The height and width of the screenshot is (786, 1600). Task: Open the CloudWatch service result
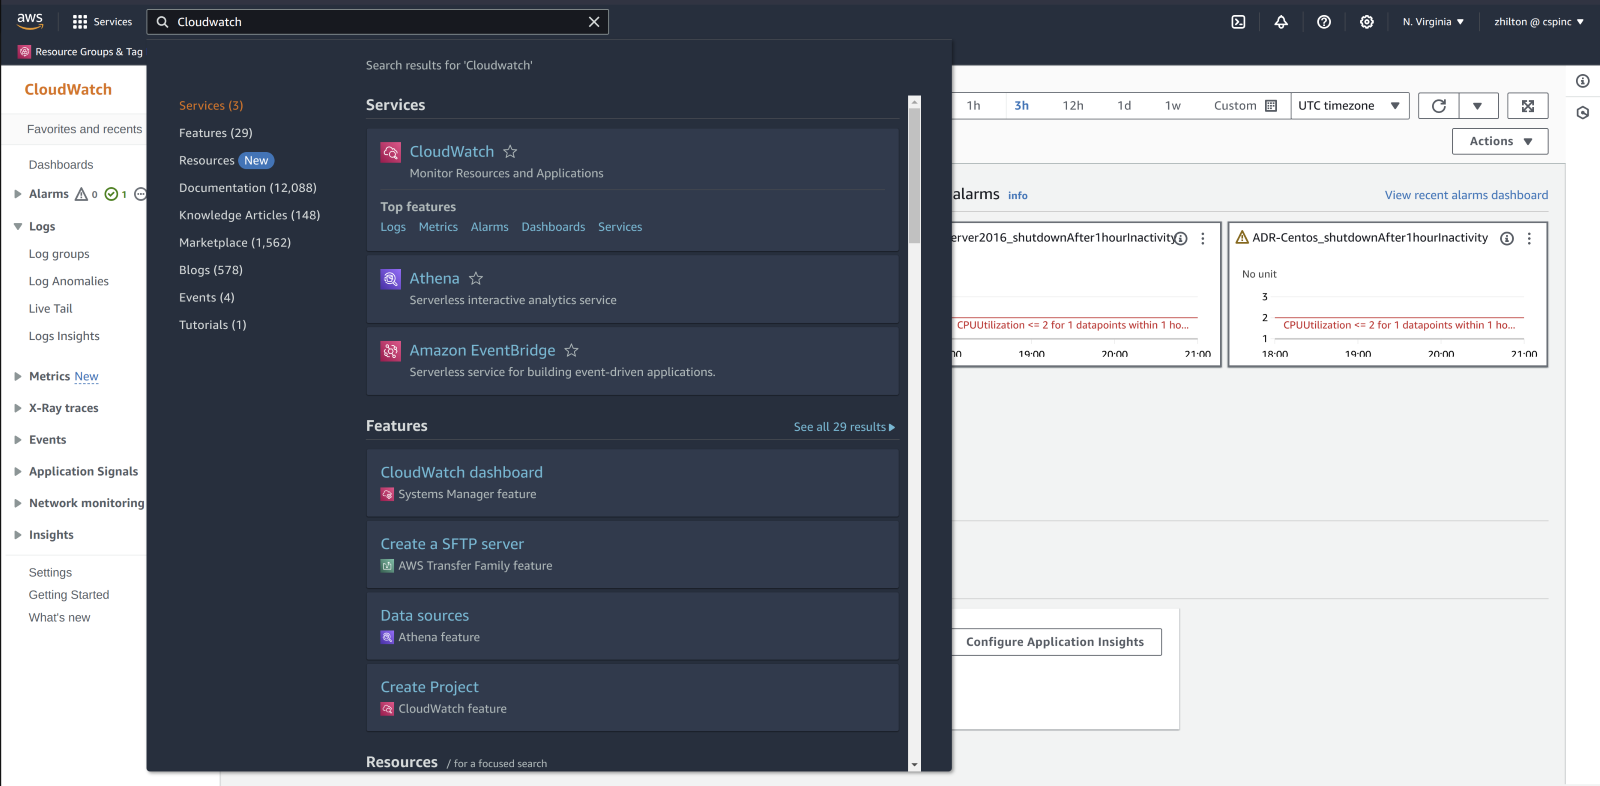pyautogui.click(x=452, y=151)
